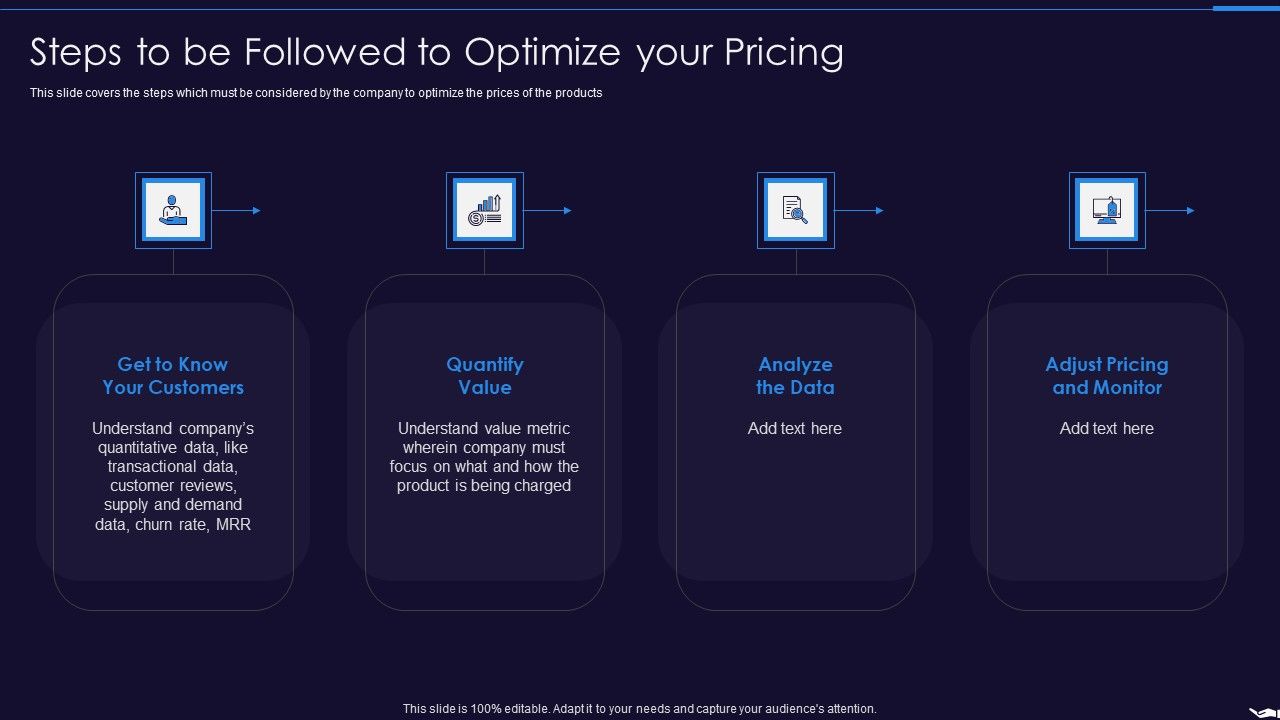Click the customer person icon
Image resolution: width=1280 pixels, height=720 pixels.
173,210
